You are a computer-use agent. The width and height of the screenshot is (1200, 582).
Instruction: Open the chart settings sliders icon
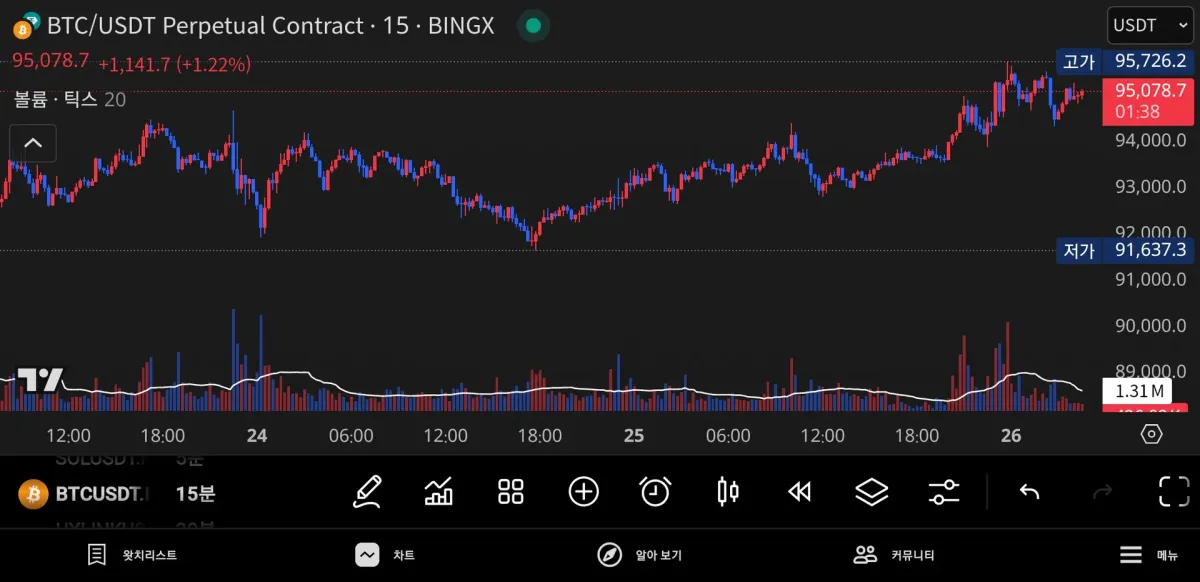pos(944,492)
